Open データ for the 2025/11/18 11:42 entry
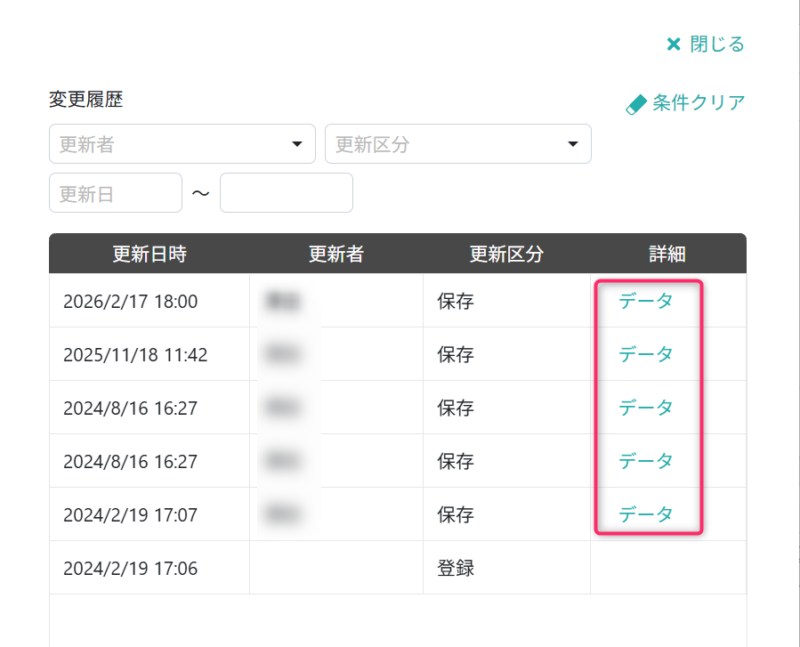This screenshot has width=800, height=647. point(646,354)
